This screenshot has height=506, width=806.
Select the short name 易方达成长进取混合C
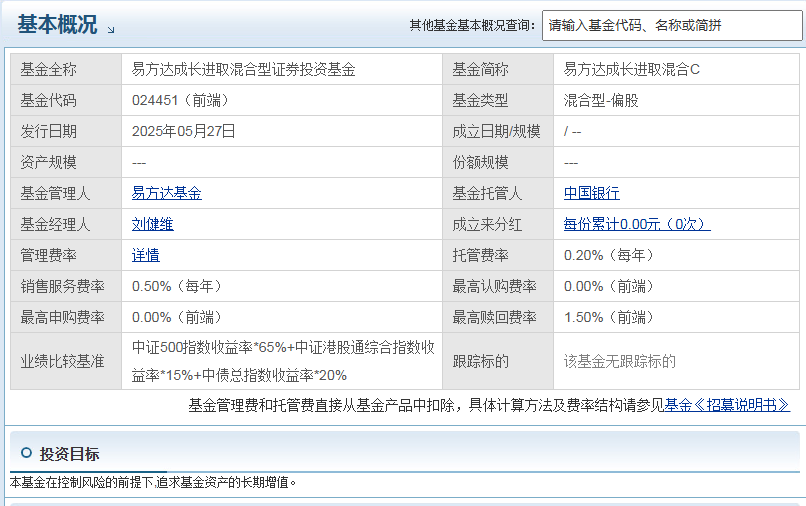632,69
